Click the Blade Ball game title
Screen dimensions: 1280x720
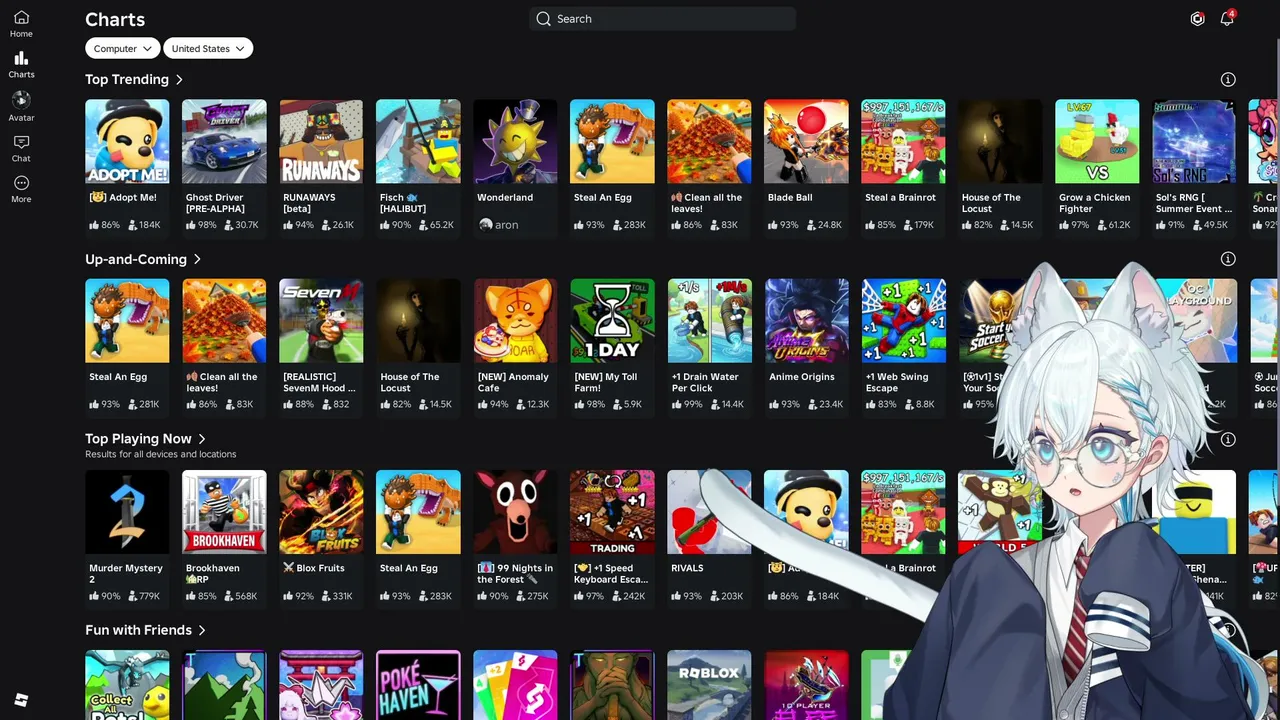click(x=790, y=198)
